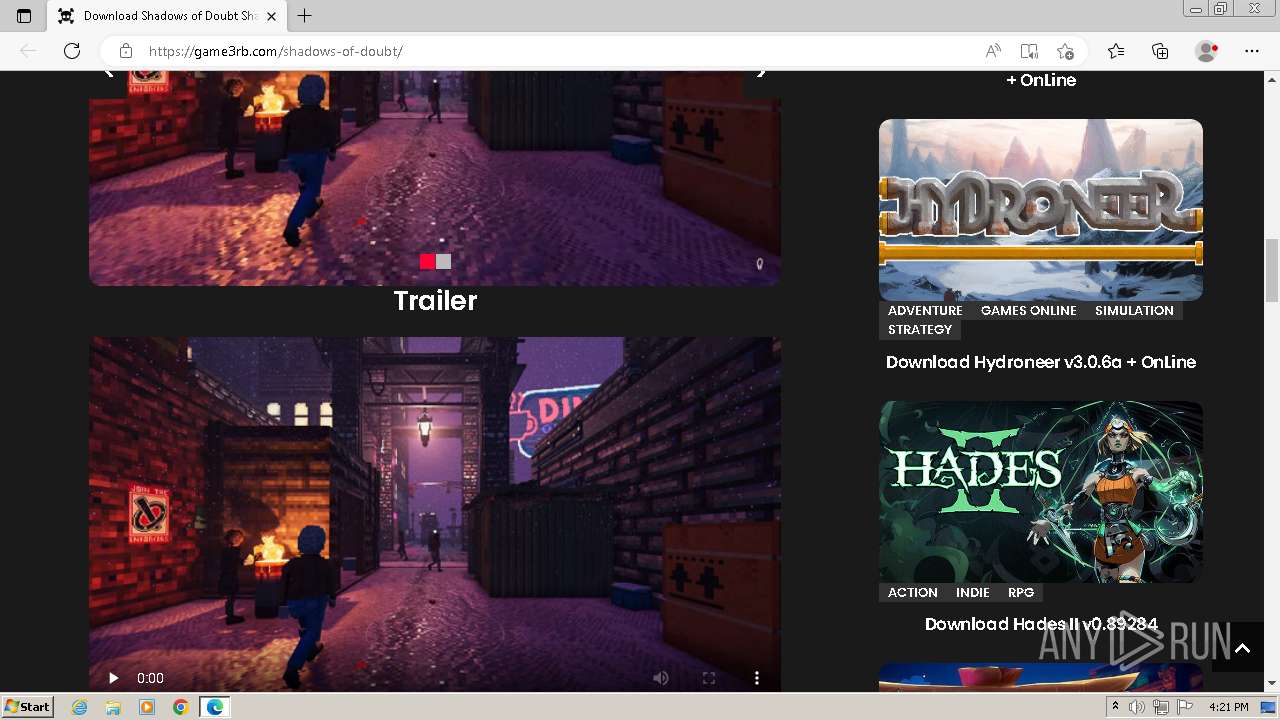1280x720 pixels.
Task: Switch to Microsoft Edge taskbar icon
Action: point(215,707)
